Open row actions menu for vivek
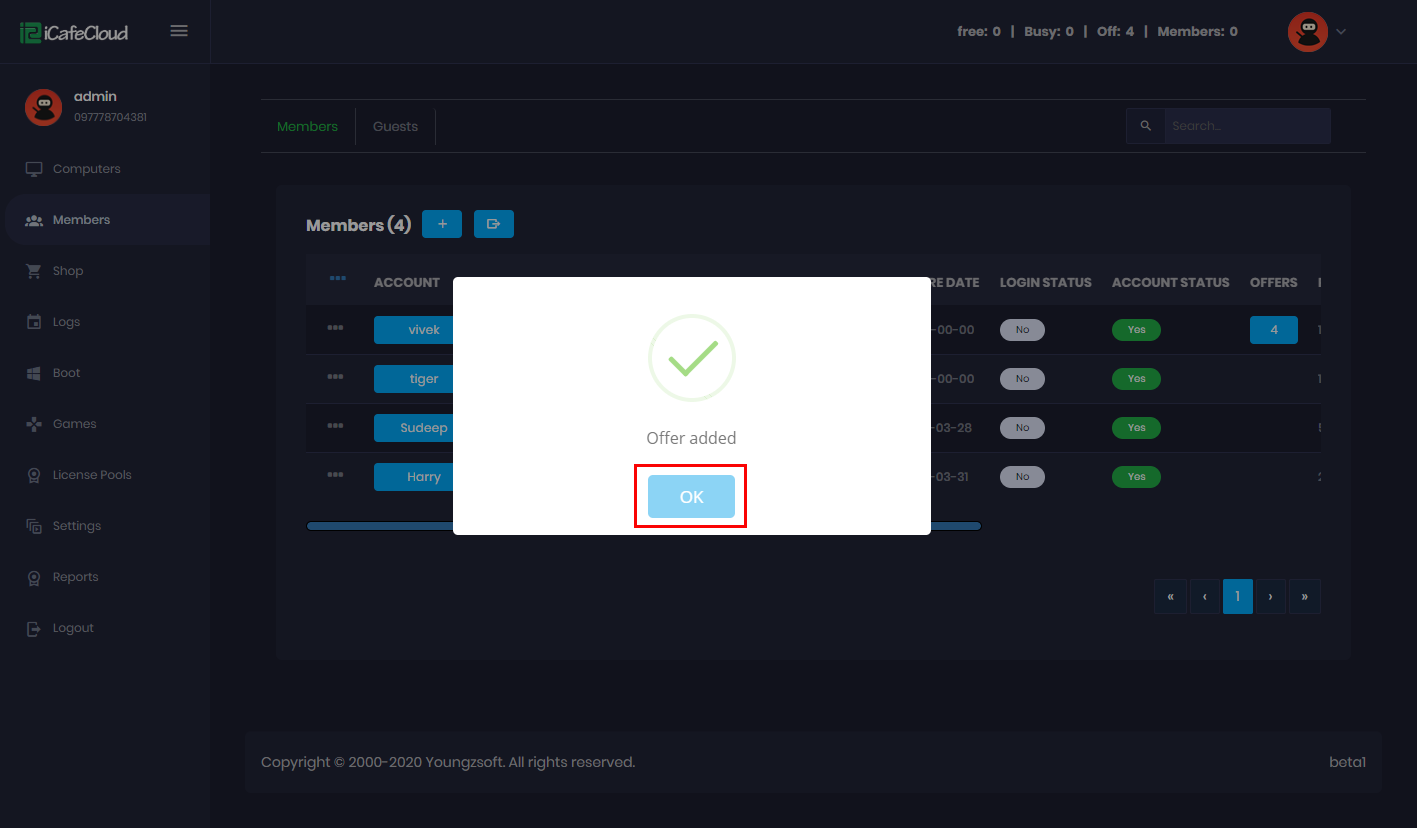1417x828 pixels. (335, 328)
